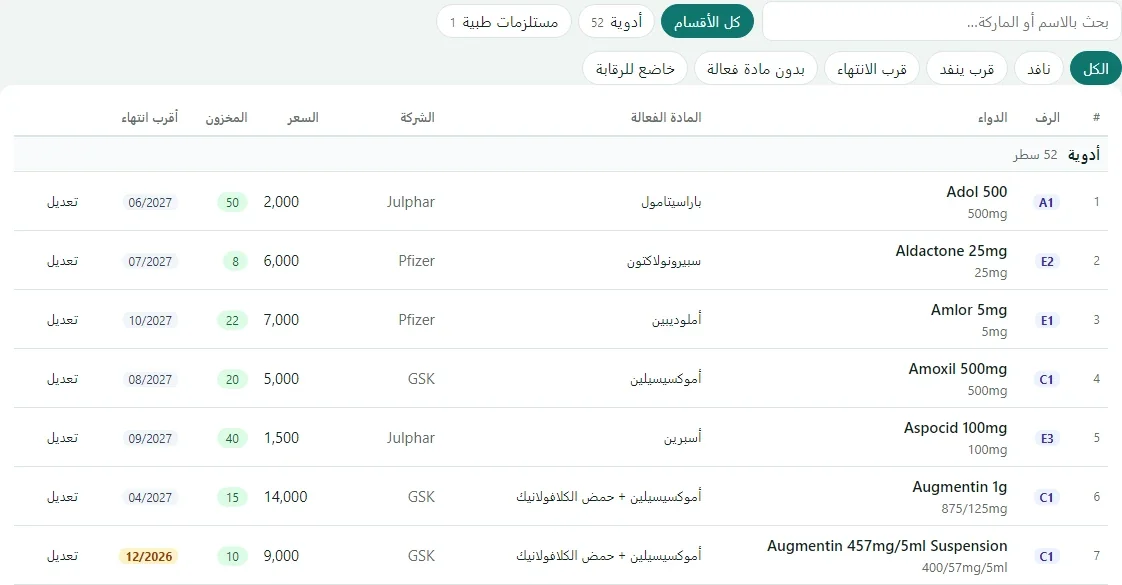The image size is (1122, 585).
Task: Click the A1 shelf badge
Action: [x=1046, y=202]
